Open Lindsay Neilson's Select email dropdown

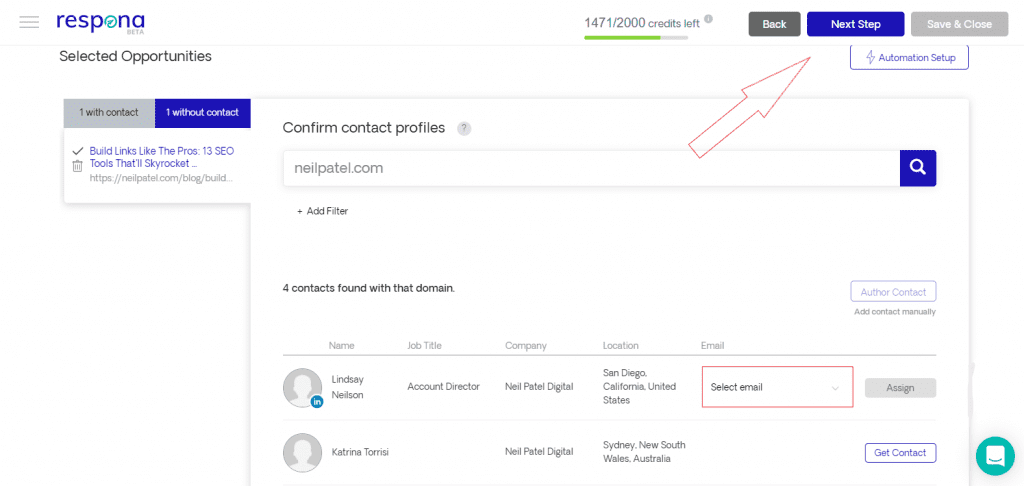(777, 387)
